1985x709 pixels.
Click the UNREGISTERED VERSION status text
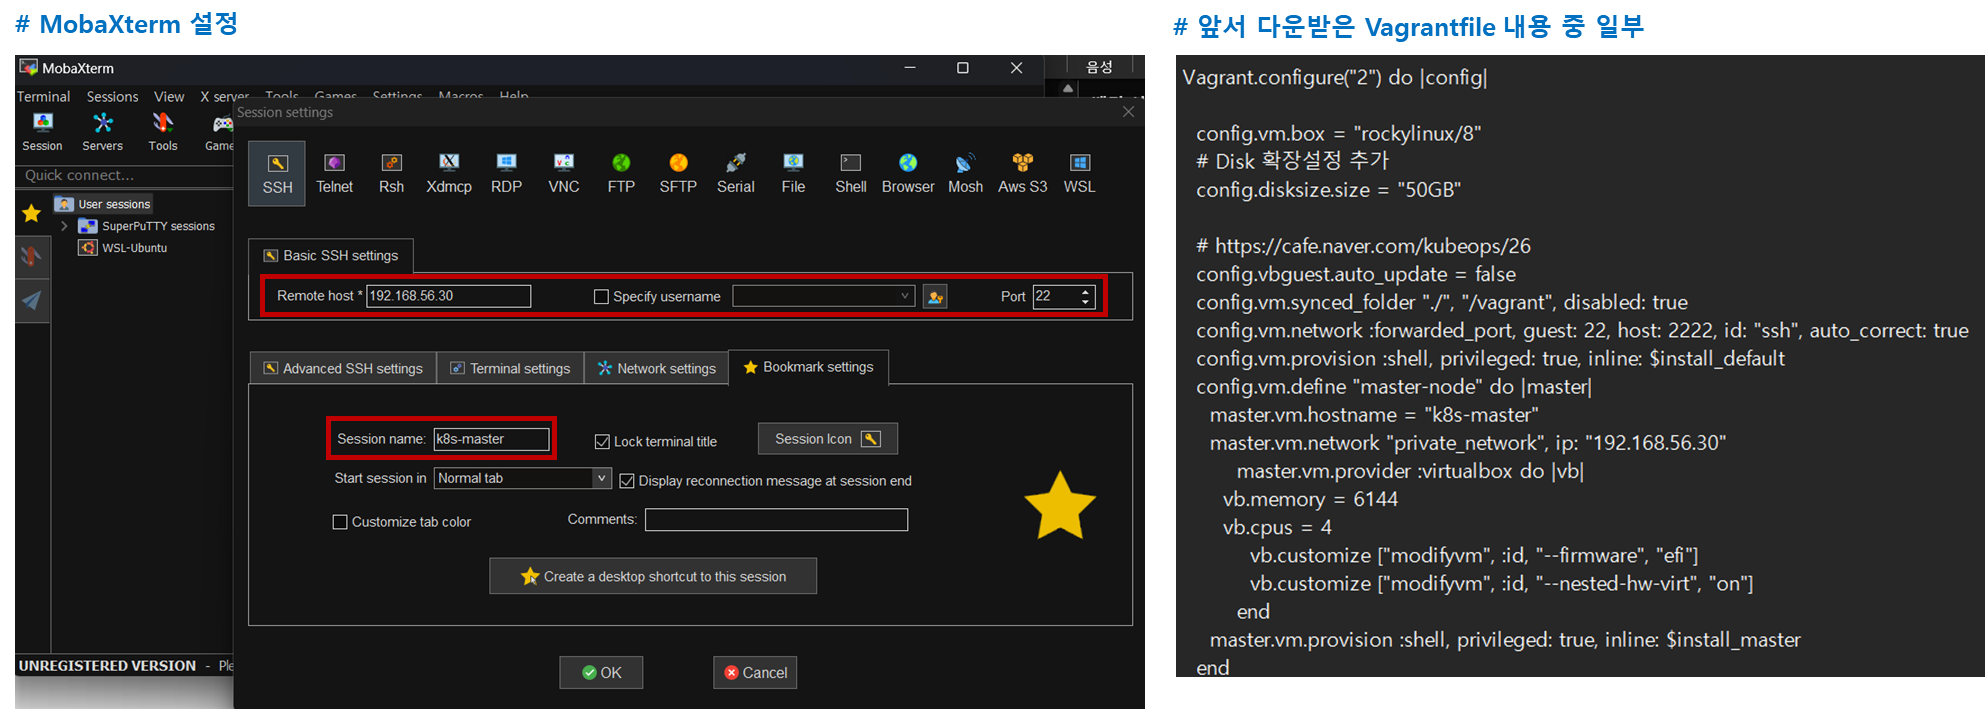pos(107,666)
